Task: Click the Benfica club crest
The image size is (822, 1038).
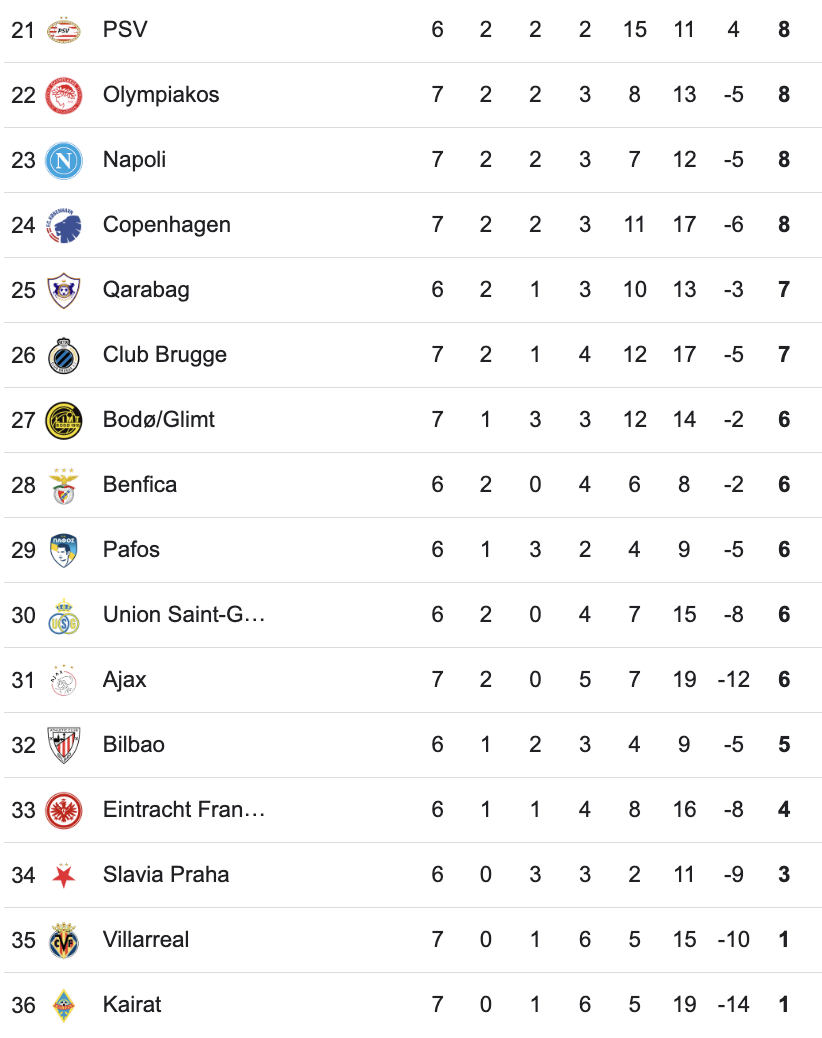Action: coord(64,485)
